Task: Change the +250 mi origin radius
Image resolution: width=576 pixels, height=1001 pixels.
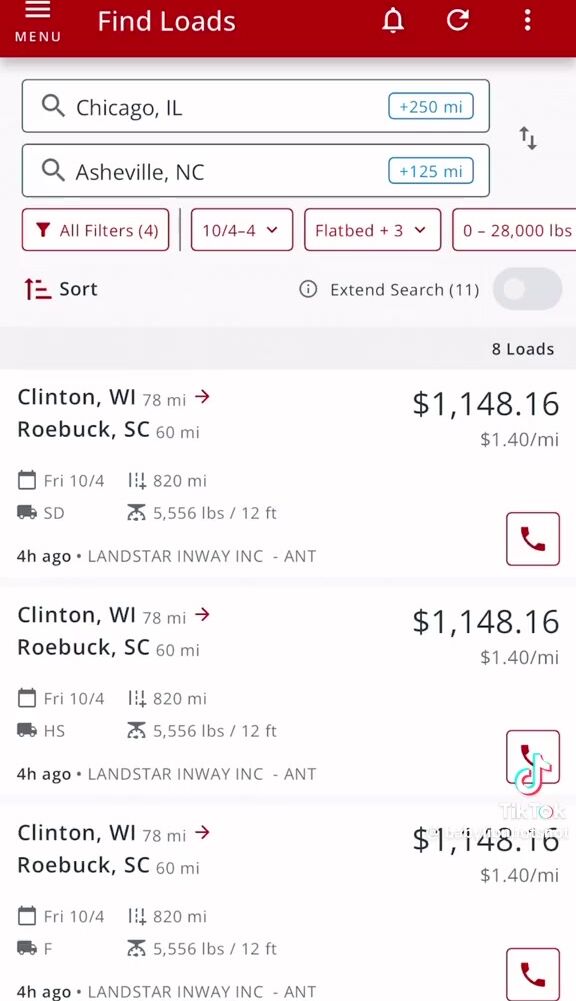Action: coord(431,107)
